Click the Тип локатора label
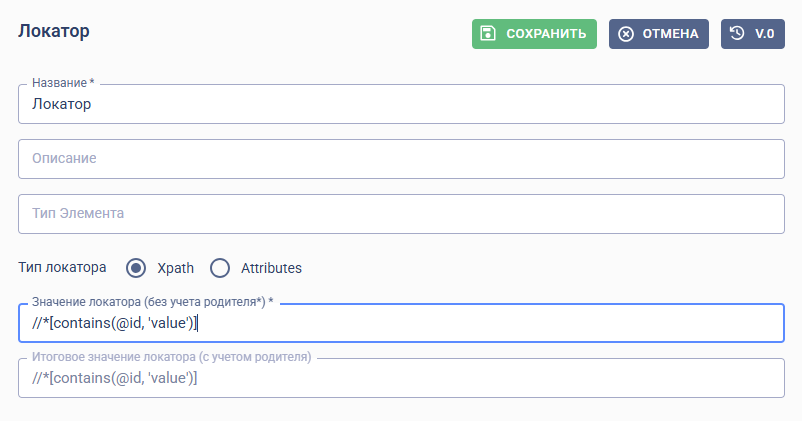 coord(62,267)
